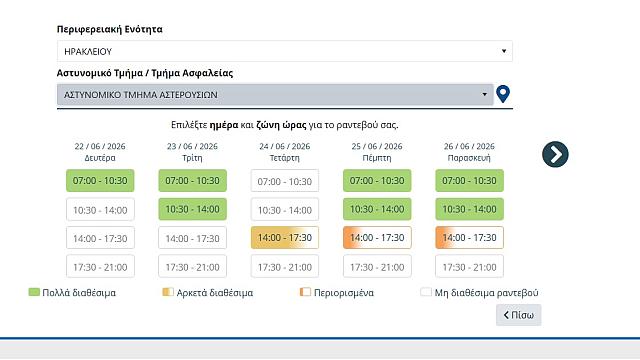
Task: Pick Wednesday 24/06 slot 07:00 - 10:30
Action: point(284,180)
